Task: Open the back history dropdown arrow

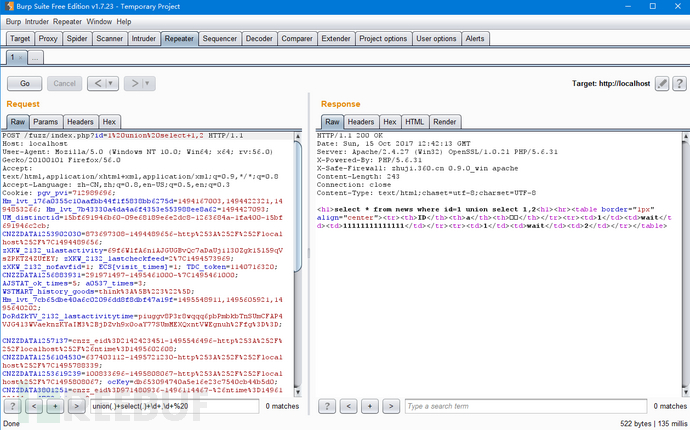Action: coord(111,83)
